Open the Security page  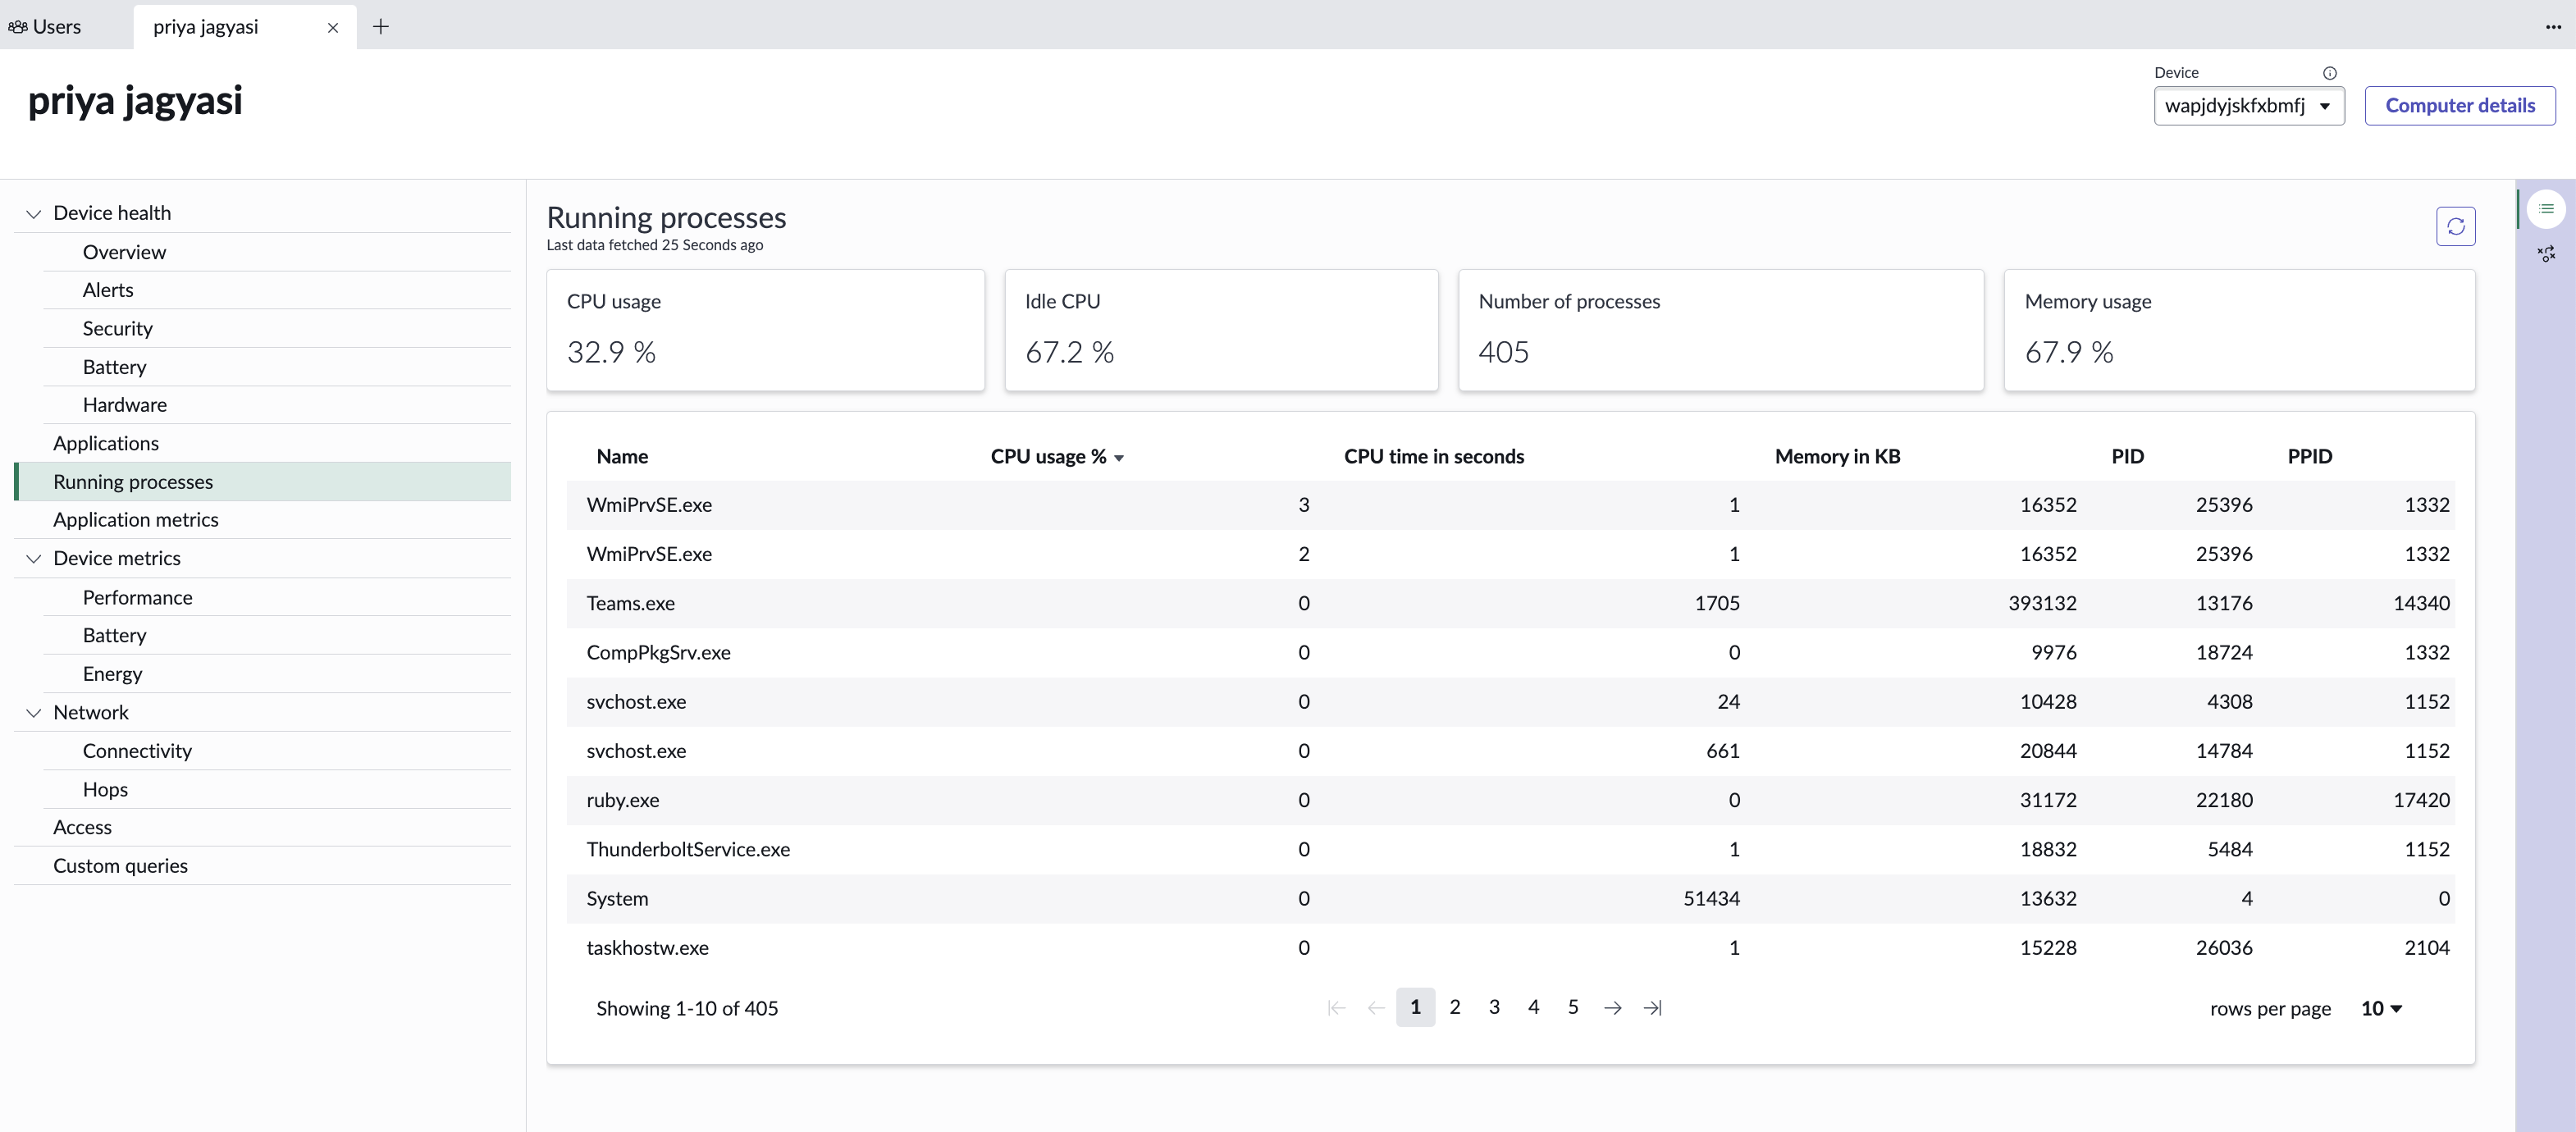[x=117, y=329]
